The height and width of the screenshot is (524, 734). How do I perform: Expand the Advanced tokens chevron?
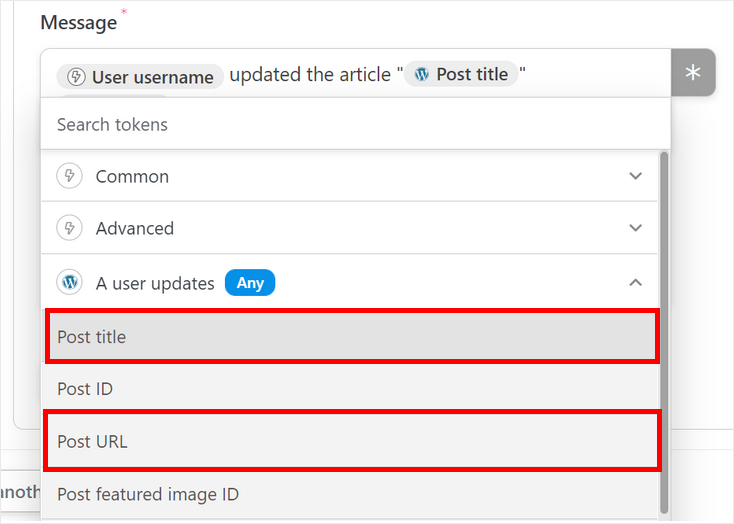click(x=635, y=228)
